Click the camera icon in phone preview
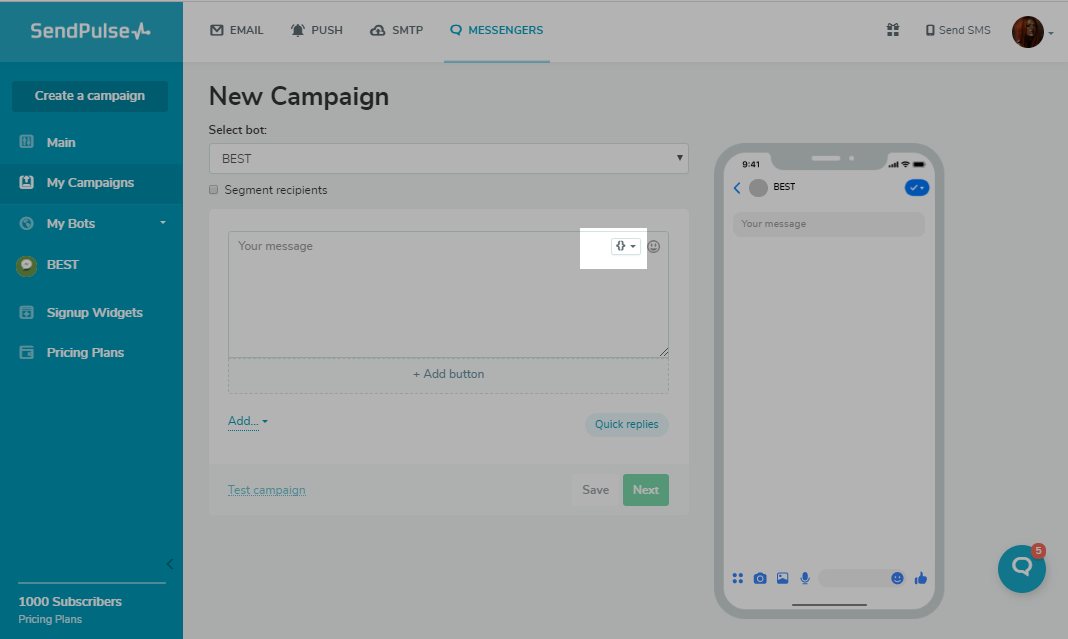 [x=760, y=578]
